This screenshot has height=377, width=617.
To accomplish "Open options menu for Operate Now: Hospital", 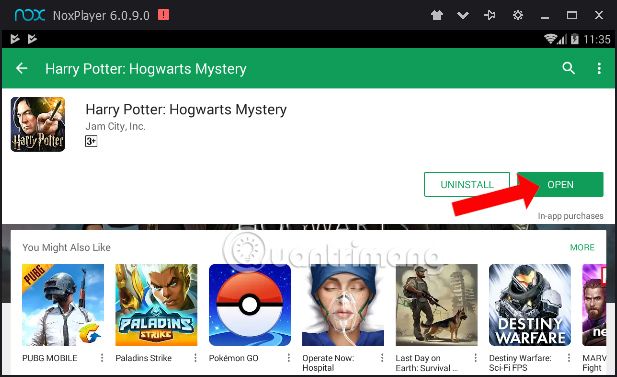I will [382, 358].
